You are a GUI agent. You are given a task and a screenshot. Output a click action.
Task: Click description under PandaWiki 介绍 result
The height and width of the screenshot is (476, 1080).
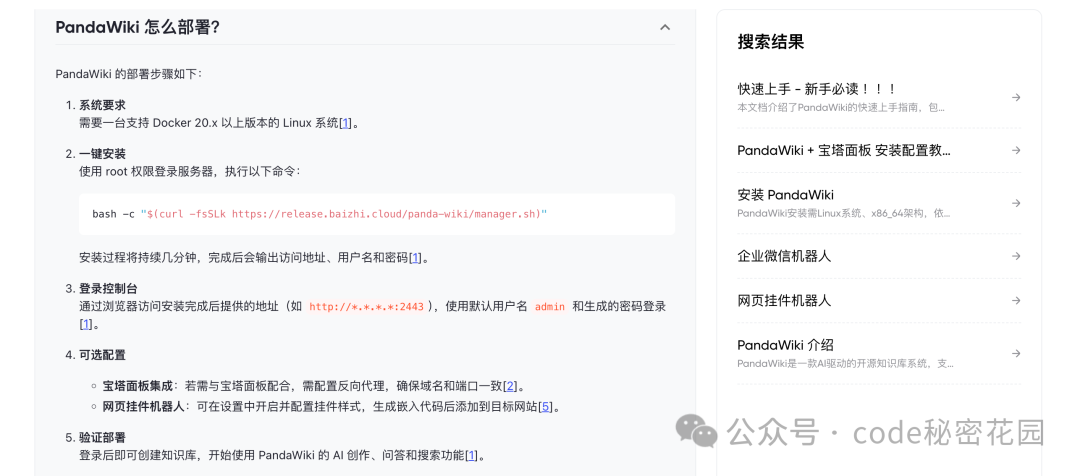[x=845, y=364]
